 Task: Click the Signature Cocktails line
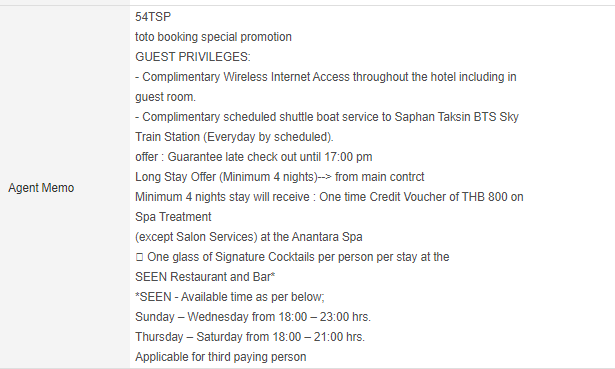[x=298, y=257]
